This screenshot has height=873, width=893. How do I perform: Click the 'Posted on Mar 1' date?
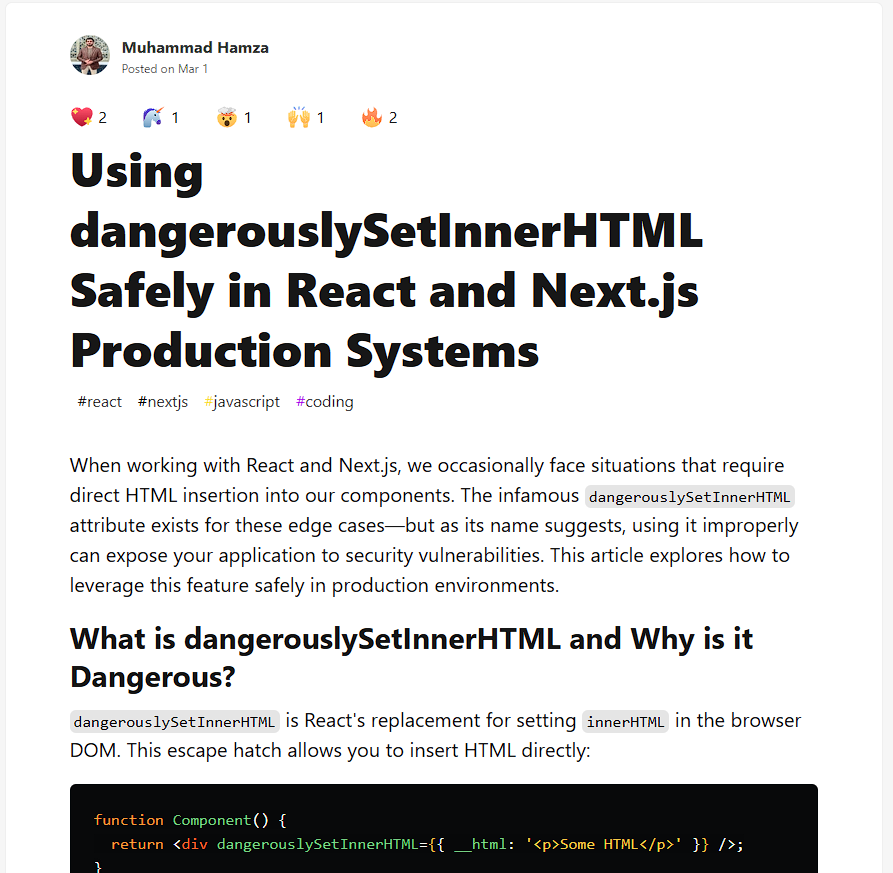(x=165, y=69)
